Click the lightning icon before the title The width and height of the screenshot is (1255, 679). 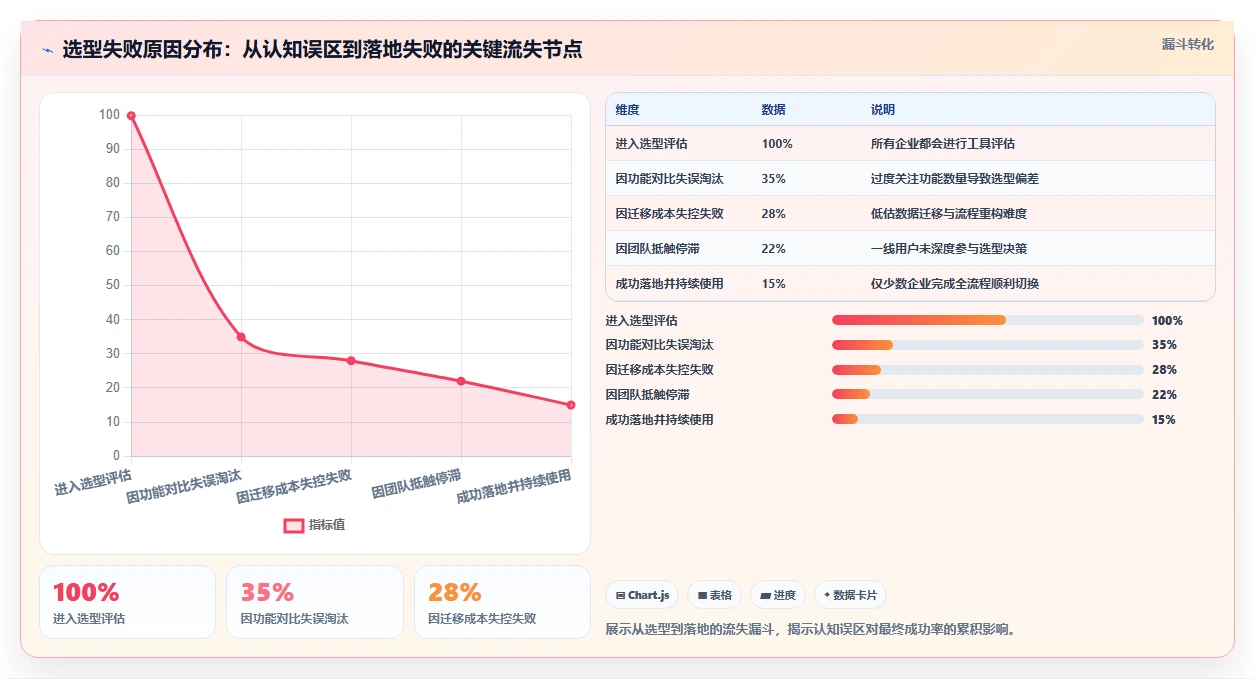coord(47,50)
